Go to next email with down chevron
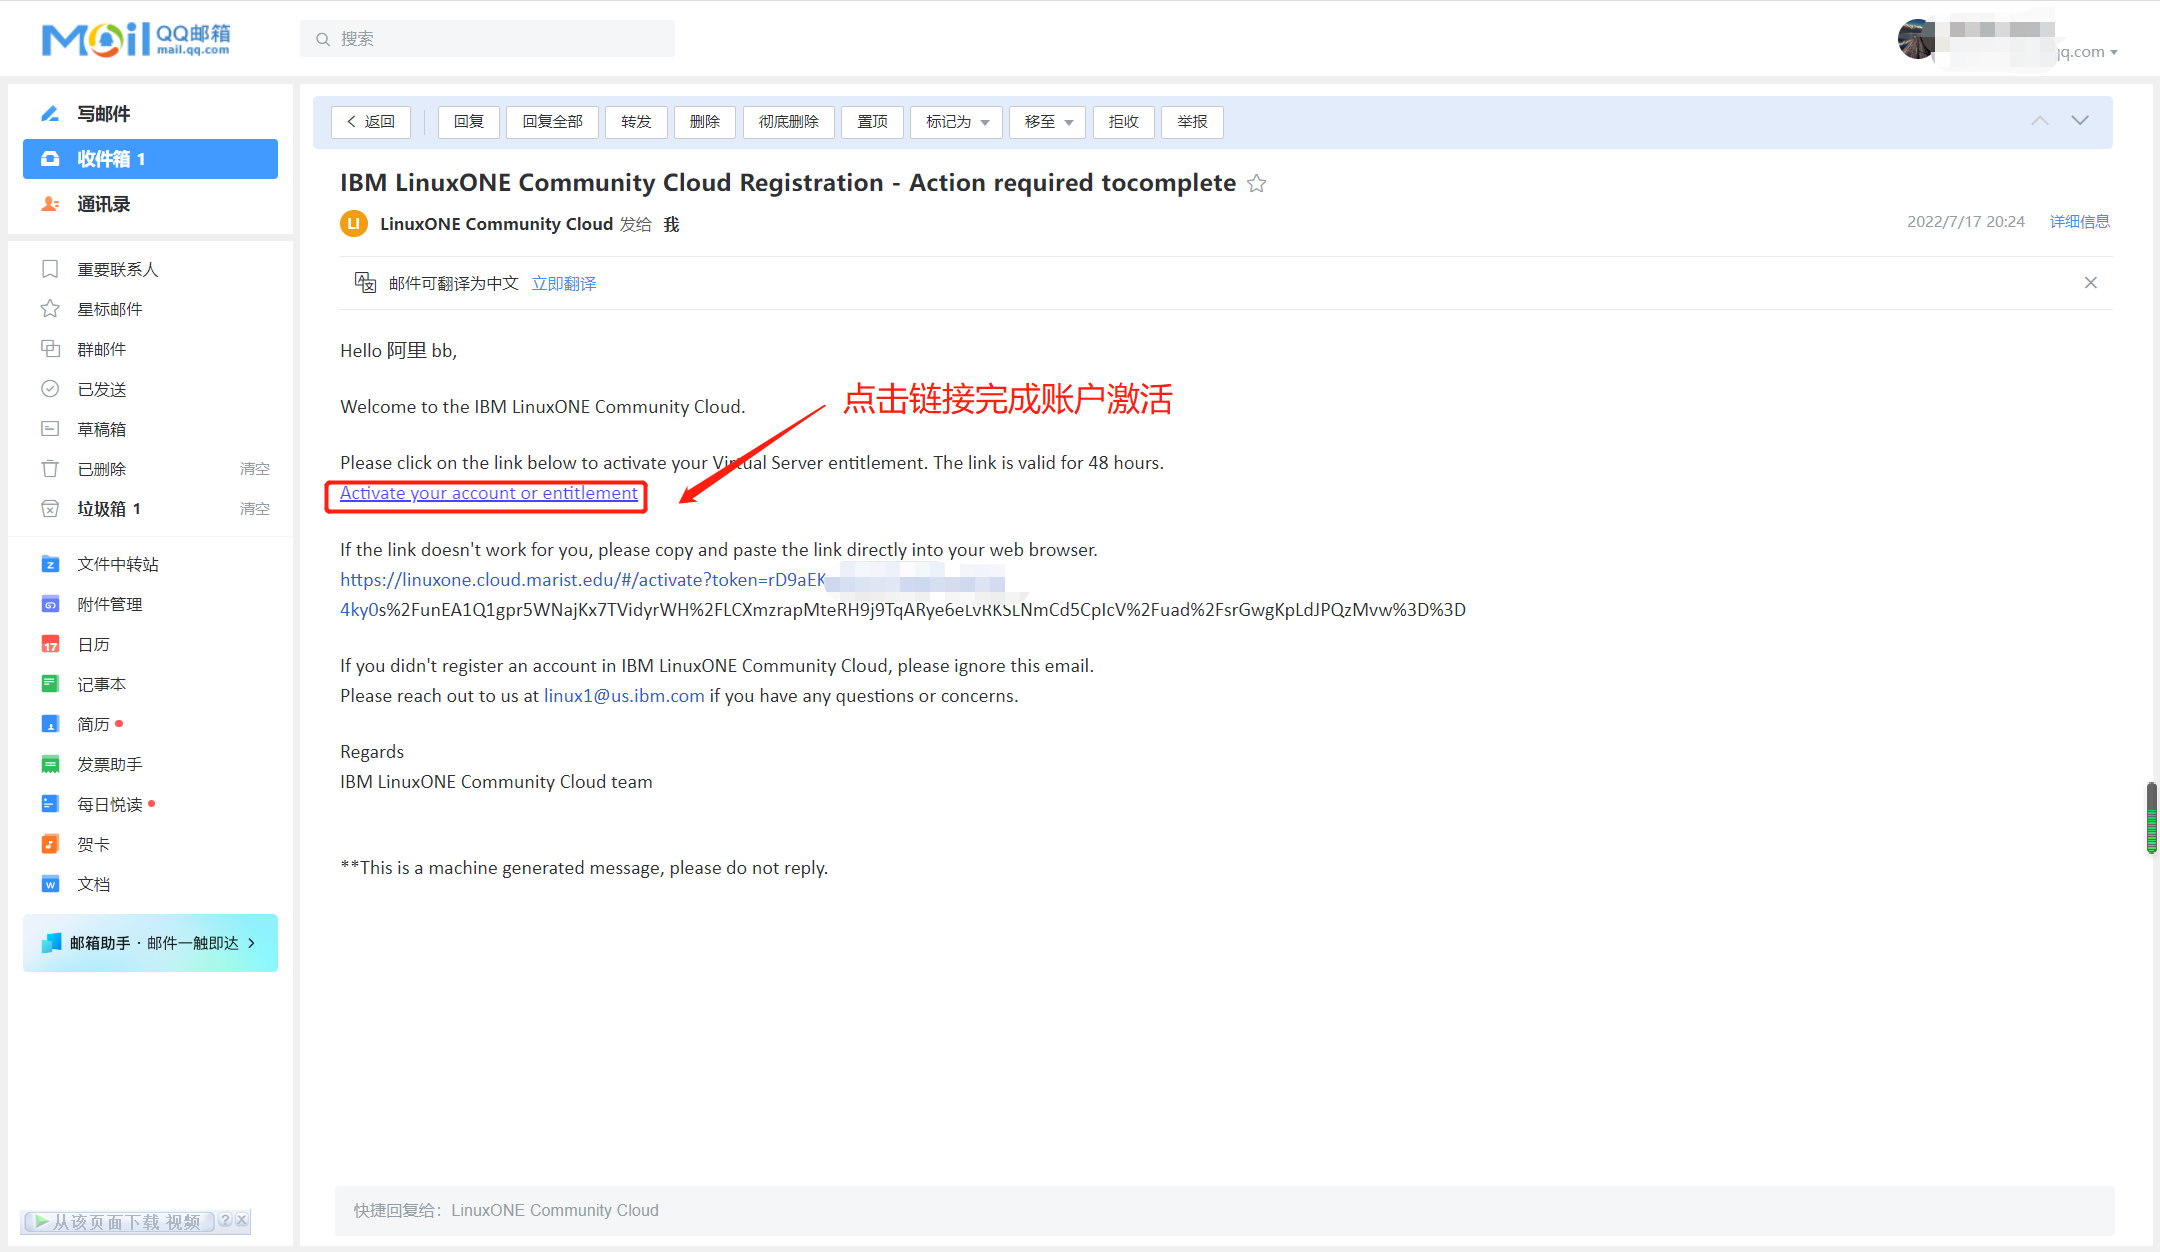 coord(2080,121)
